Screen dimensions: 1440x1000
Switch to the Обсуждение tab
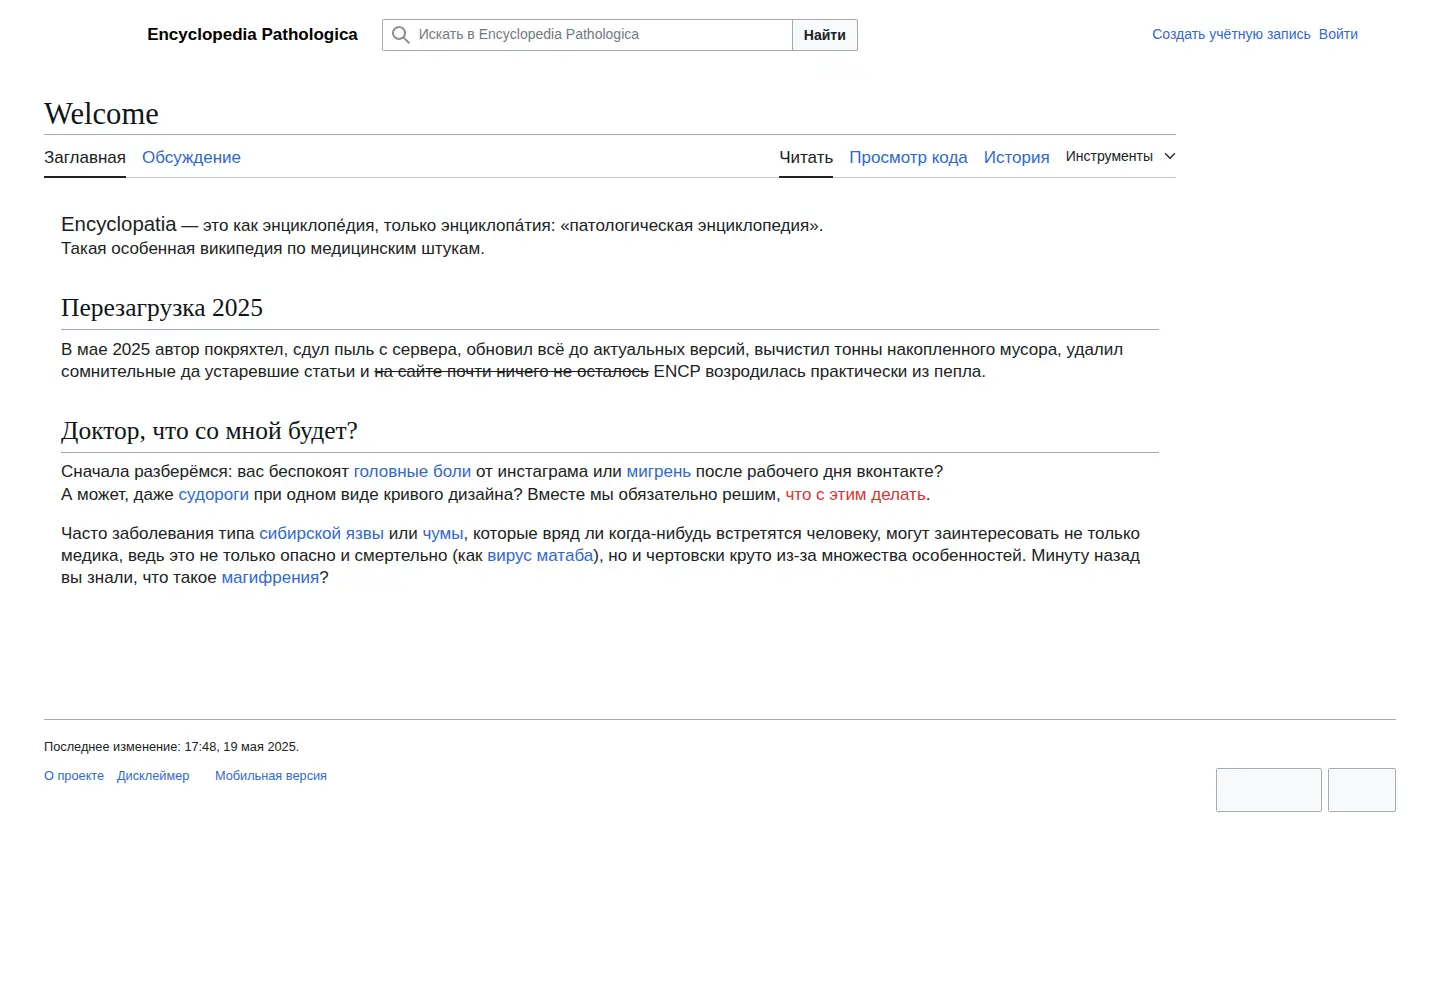click(x=191, y=157)
